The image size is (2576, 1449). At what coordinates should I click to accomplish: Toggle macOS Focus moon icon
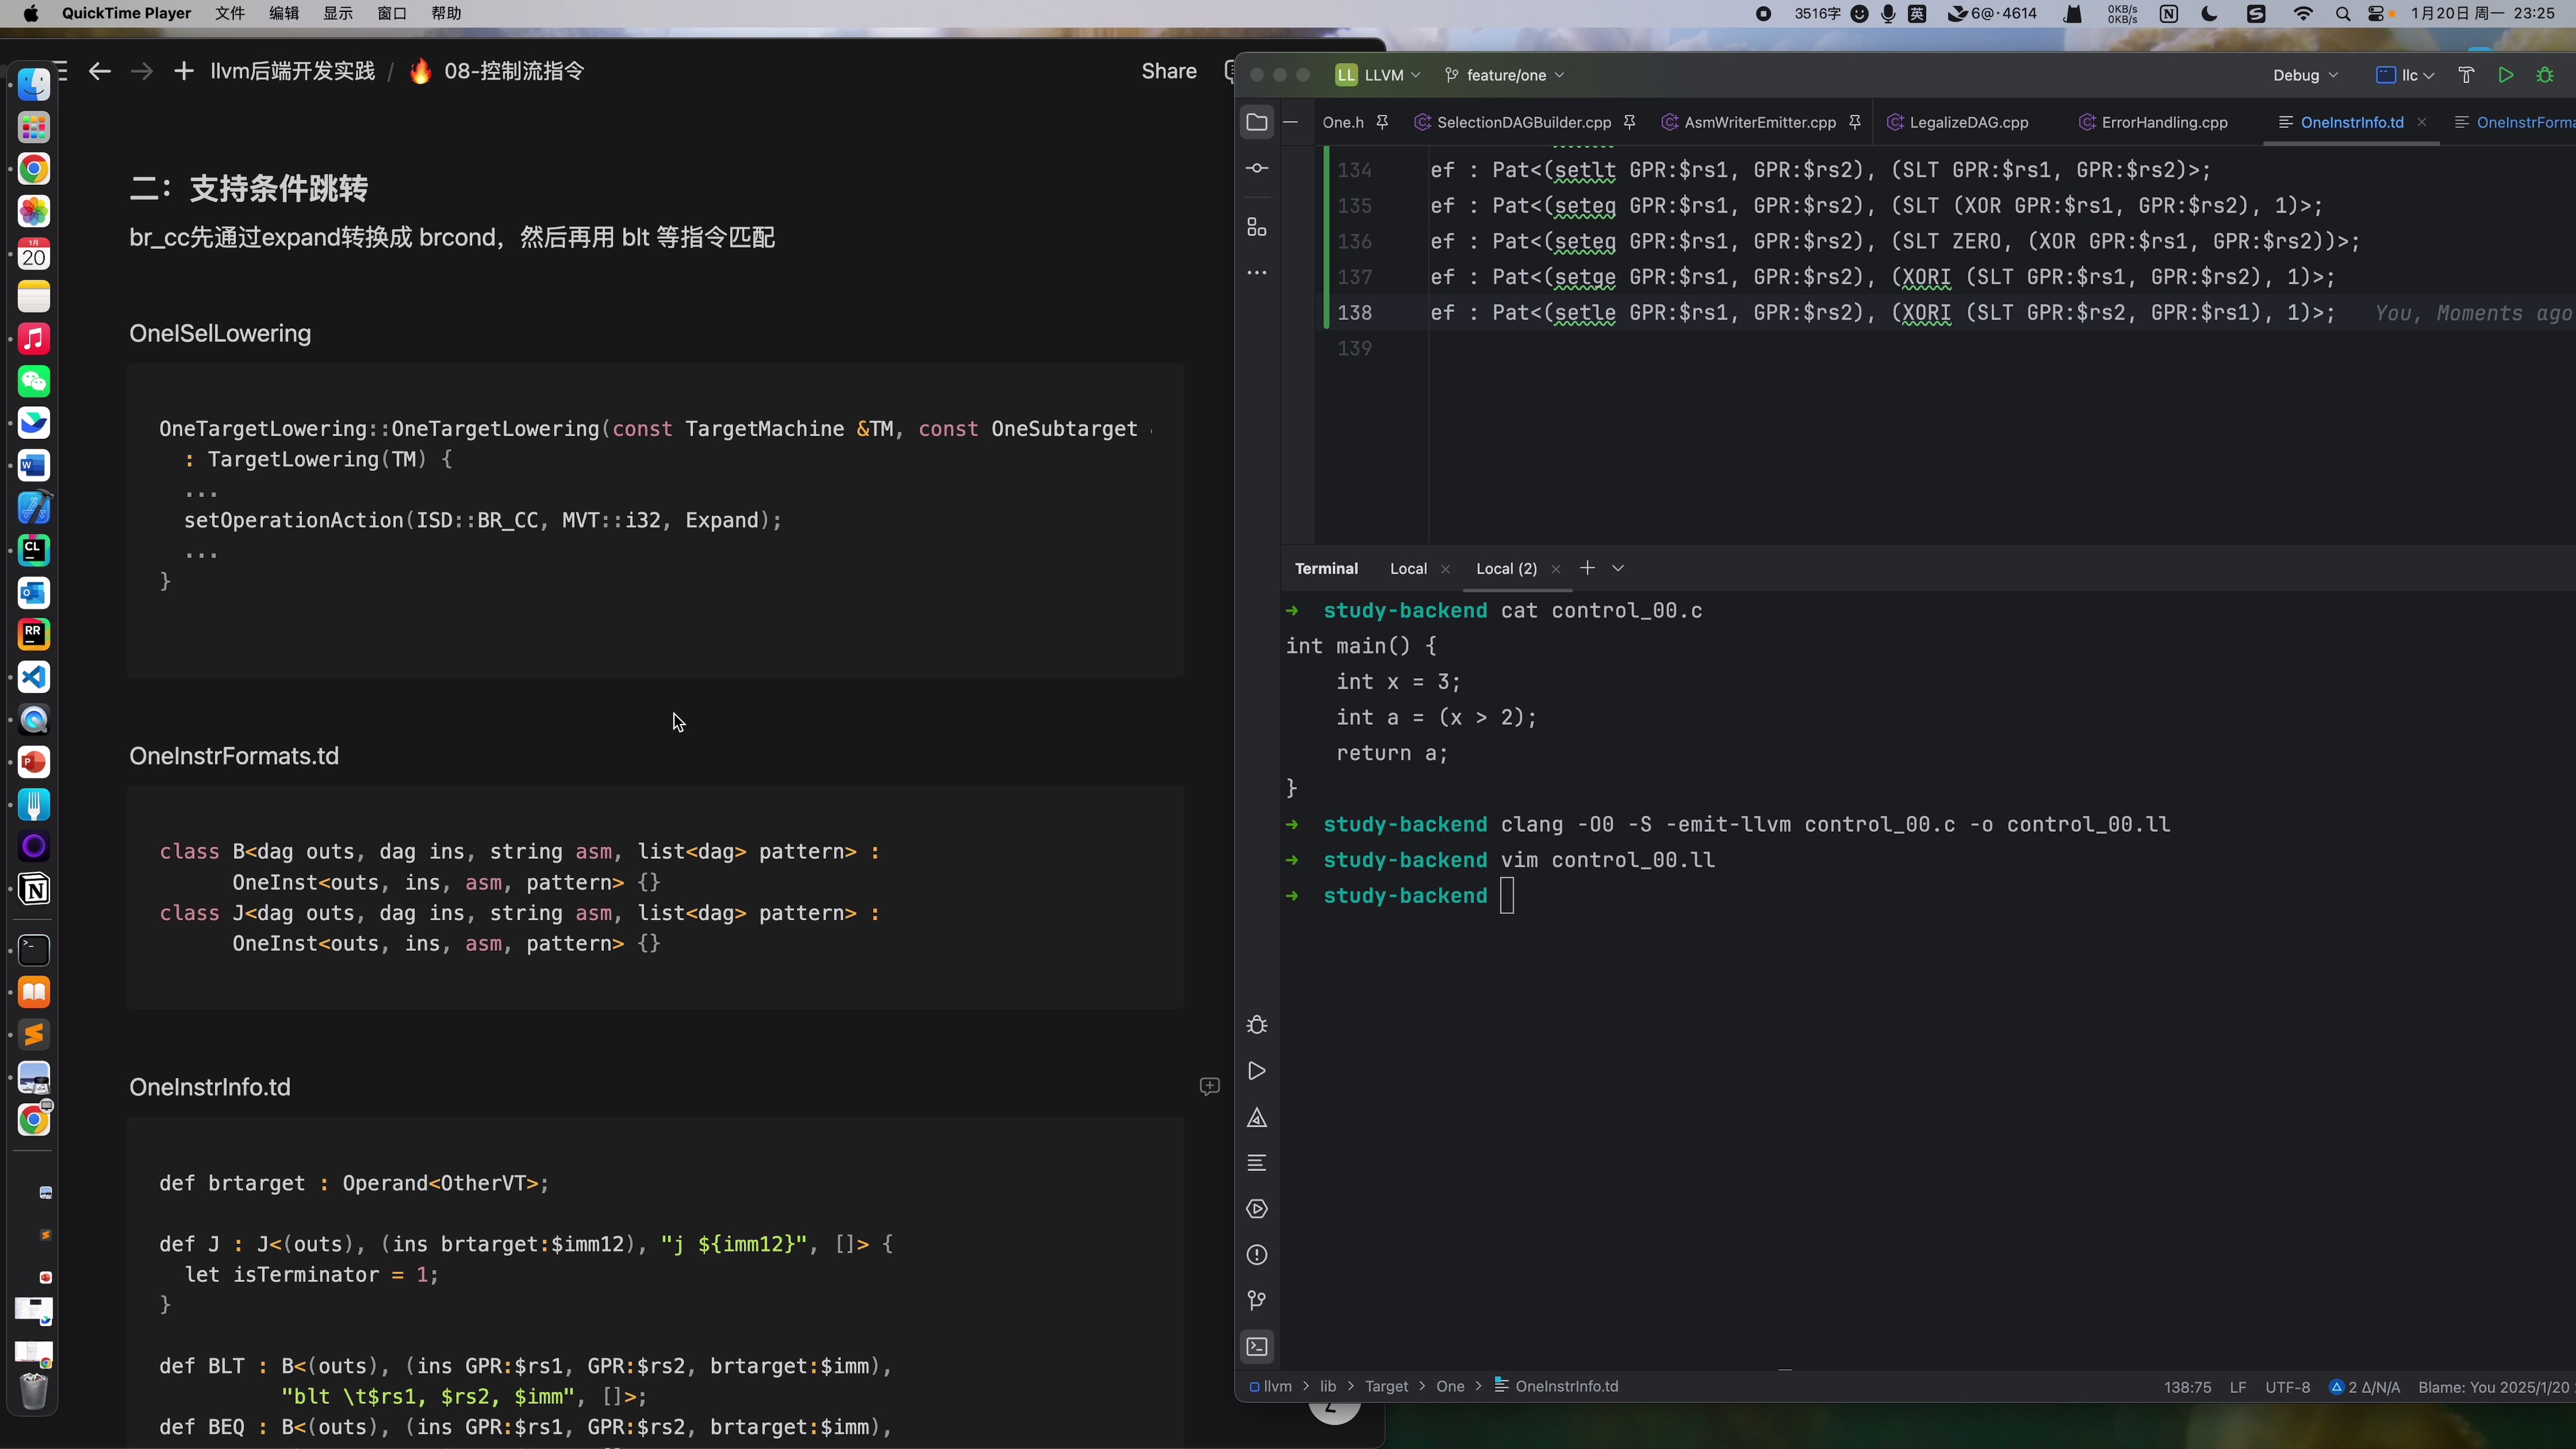[2210, 13]
